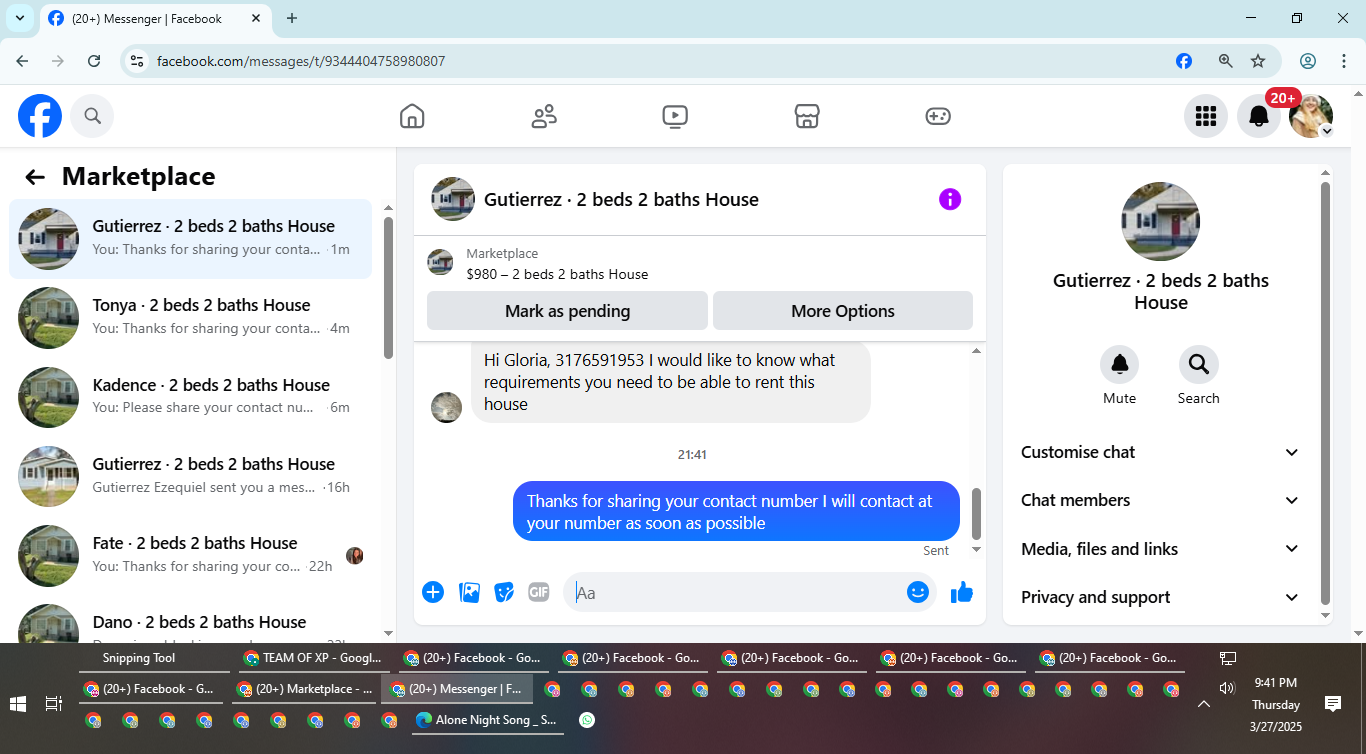Search in conversation using magnifier icon
1366x754 pixels.
pyautogui.click(x=1198, y=365)
